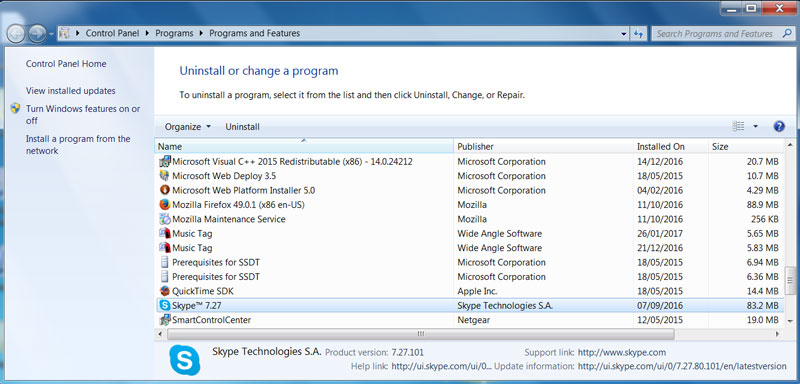Expand the arrow after Programs breadcrumb
Screen dimensions: 800x384
[201, 34]
